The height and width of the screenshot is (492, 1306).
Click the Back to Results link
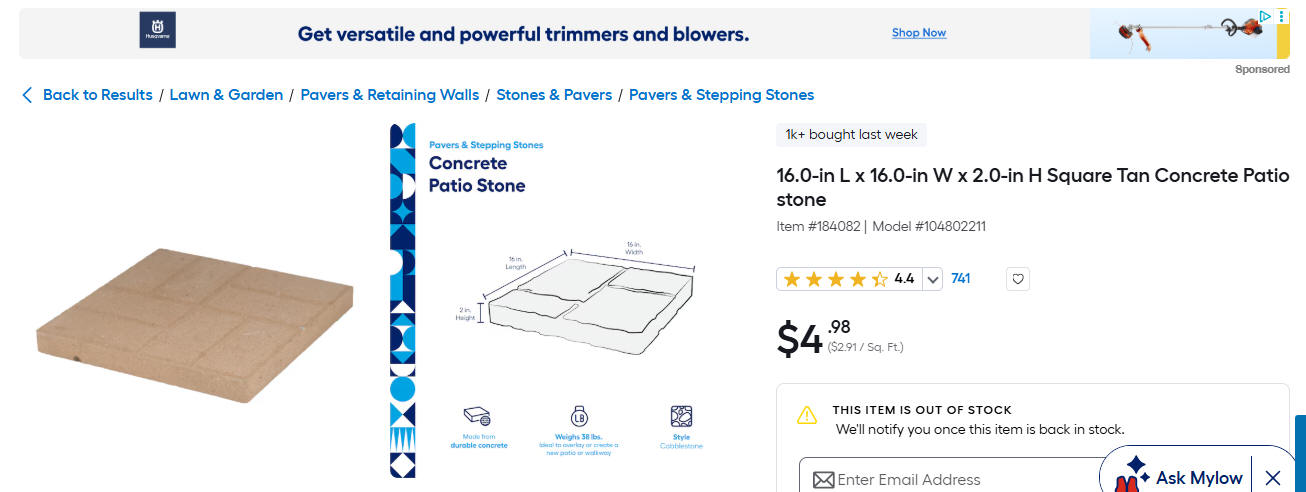[97, 95]
